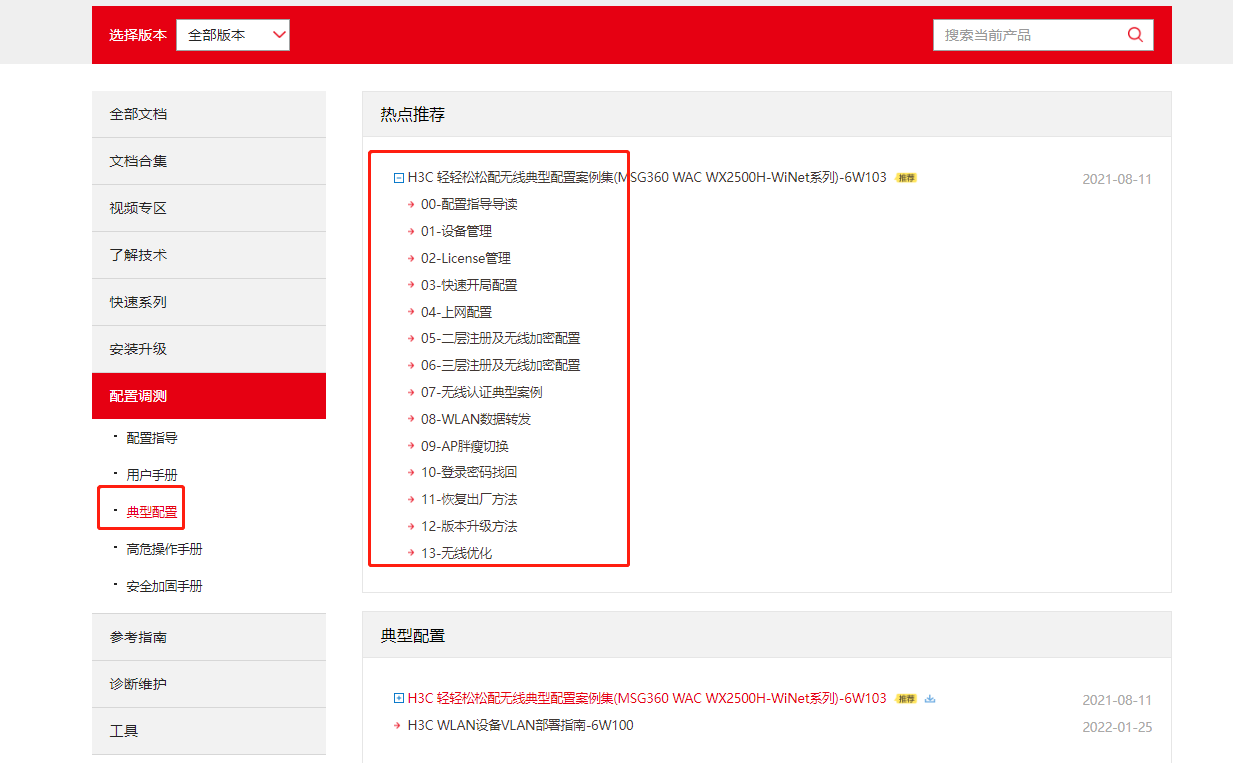This screenshot has height=763, width=1233.
Task: Select the 高危操作手册 submenu item
Action: point(164,549)
